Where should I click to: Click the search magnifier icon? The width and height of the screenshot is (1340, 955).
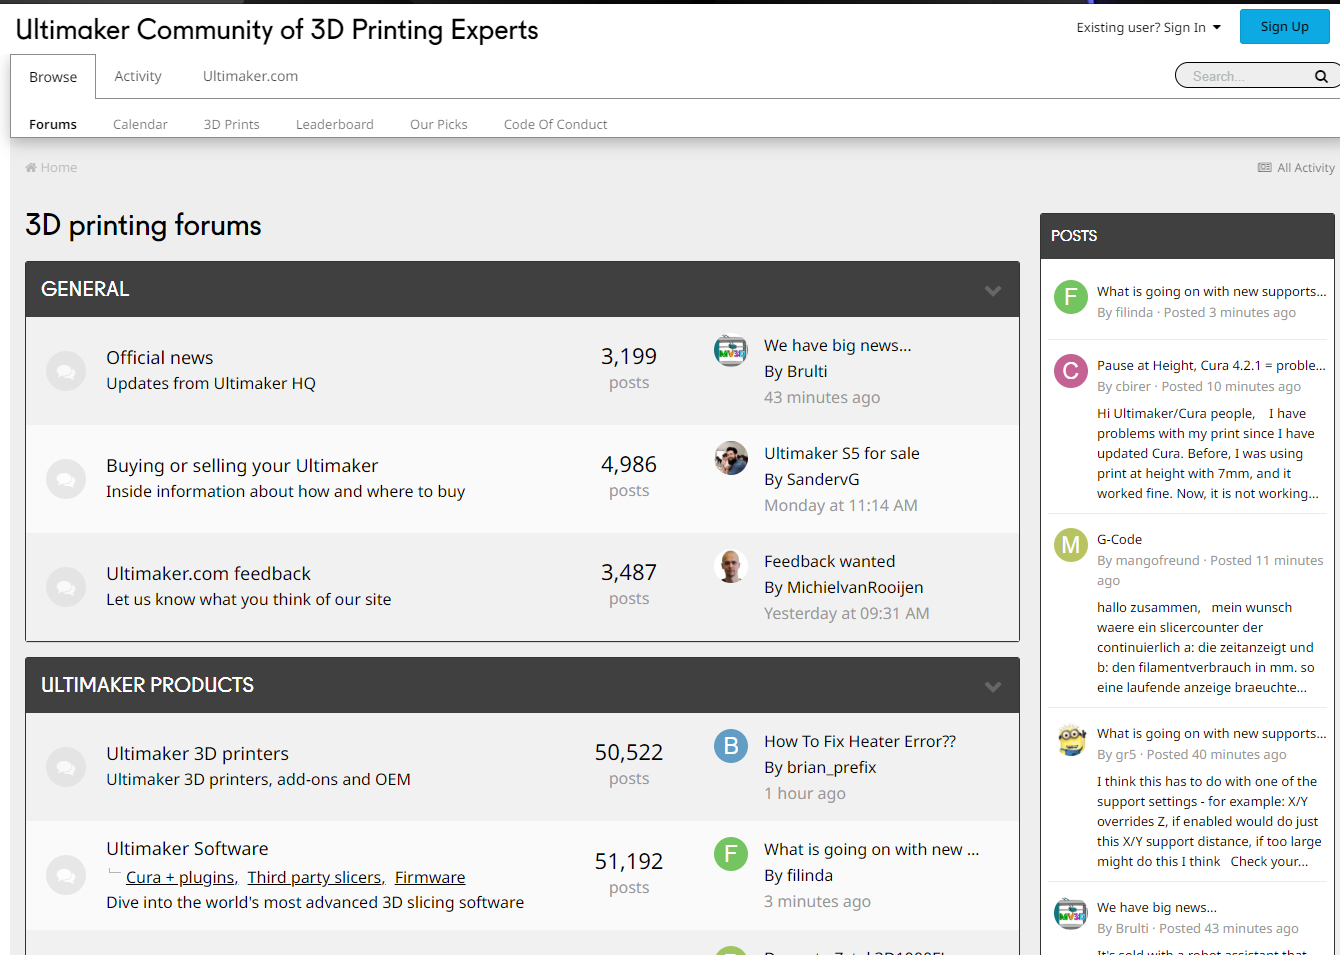pyautogui.click(x=1321, y=76)
